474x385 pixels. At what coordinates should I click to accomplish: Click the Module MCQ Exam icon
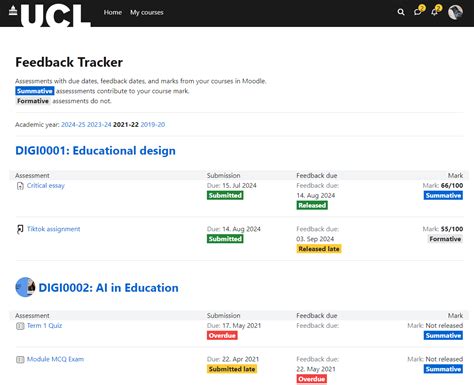click(x=20, y=359)
